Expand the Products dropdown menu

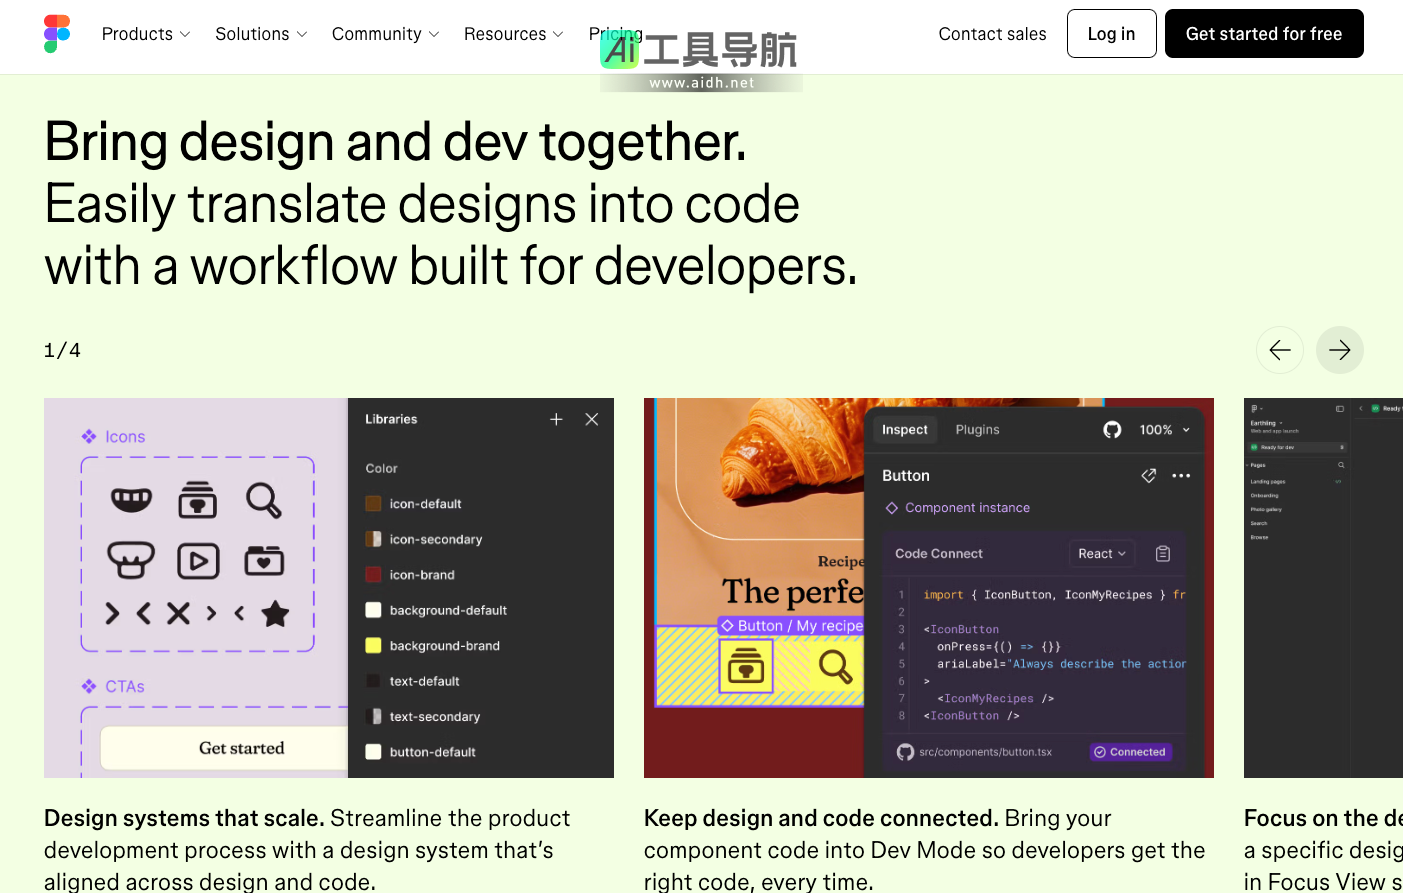pos(146,34)
